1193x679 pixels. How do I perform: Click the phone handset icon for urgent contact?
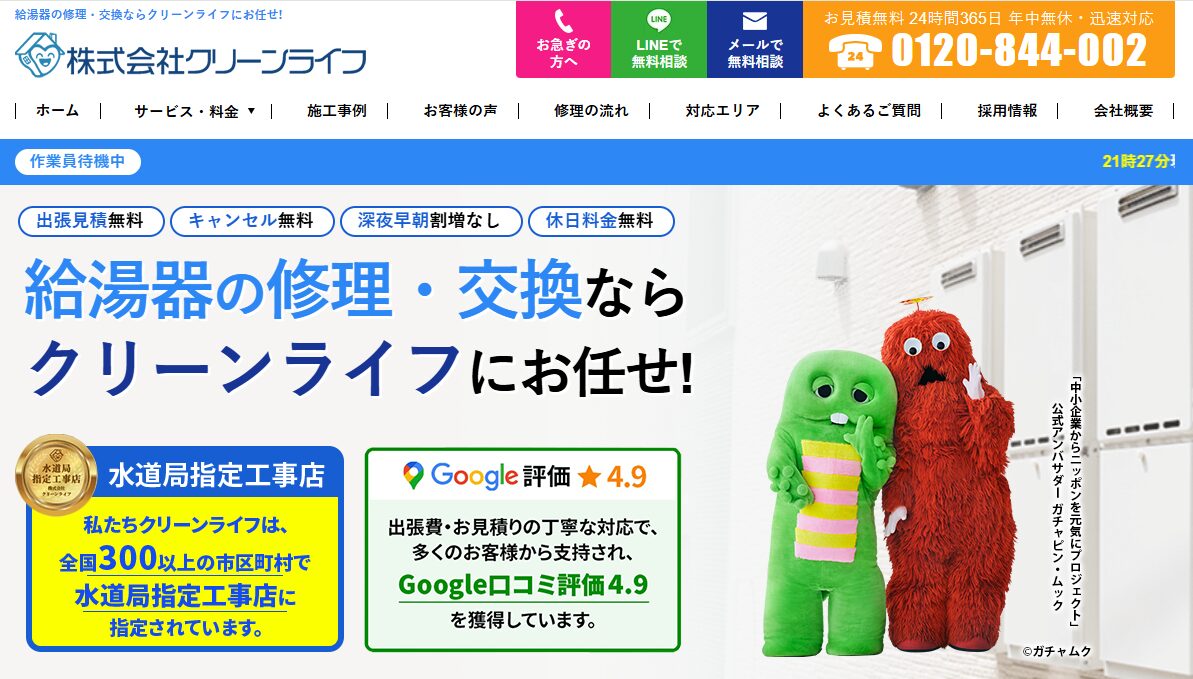[563, 21]
